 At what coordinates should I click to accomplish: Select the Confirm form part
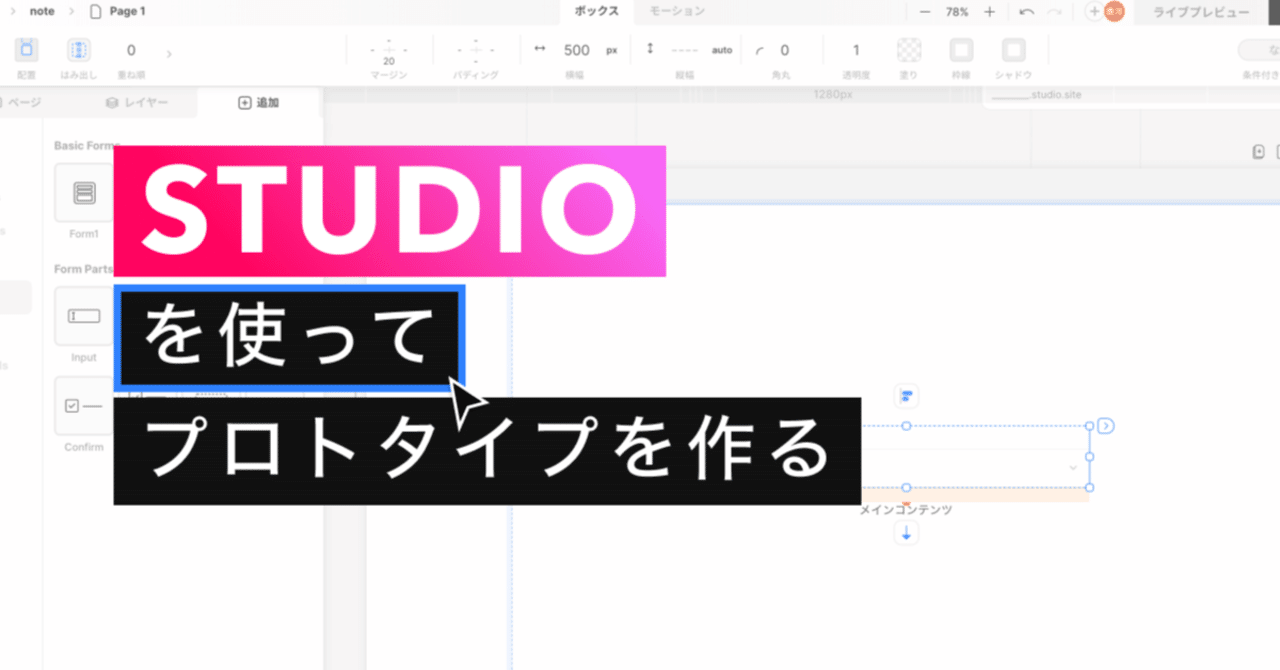coord(84,405)
